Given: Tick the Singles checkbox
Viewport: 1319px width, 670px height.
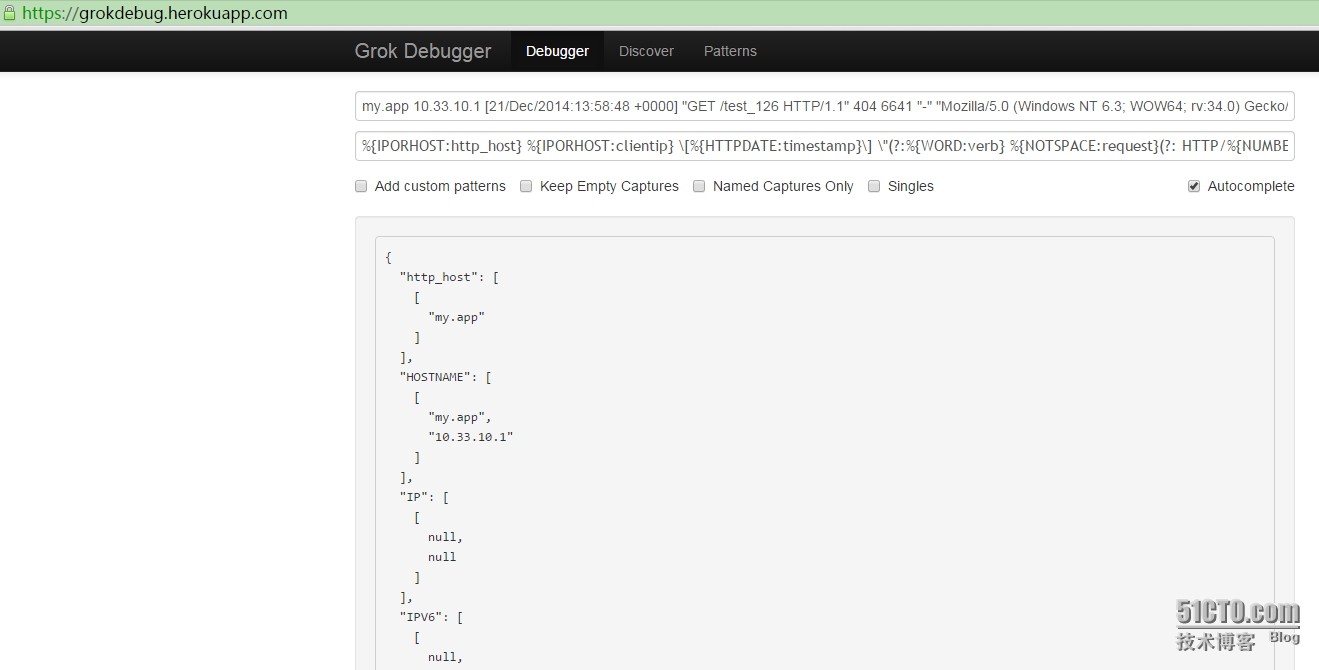Looking at the screenshot, I should tap(874, 186).
